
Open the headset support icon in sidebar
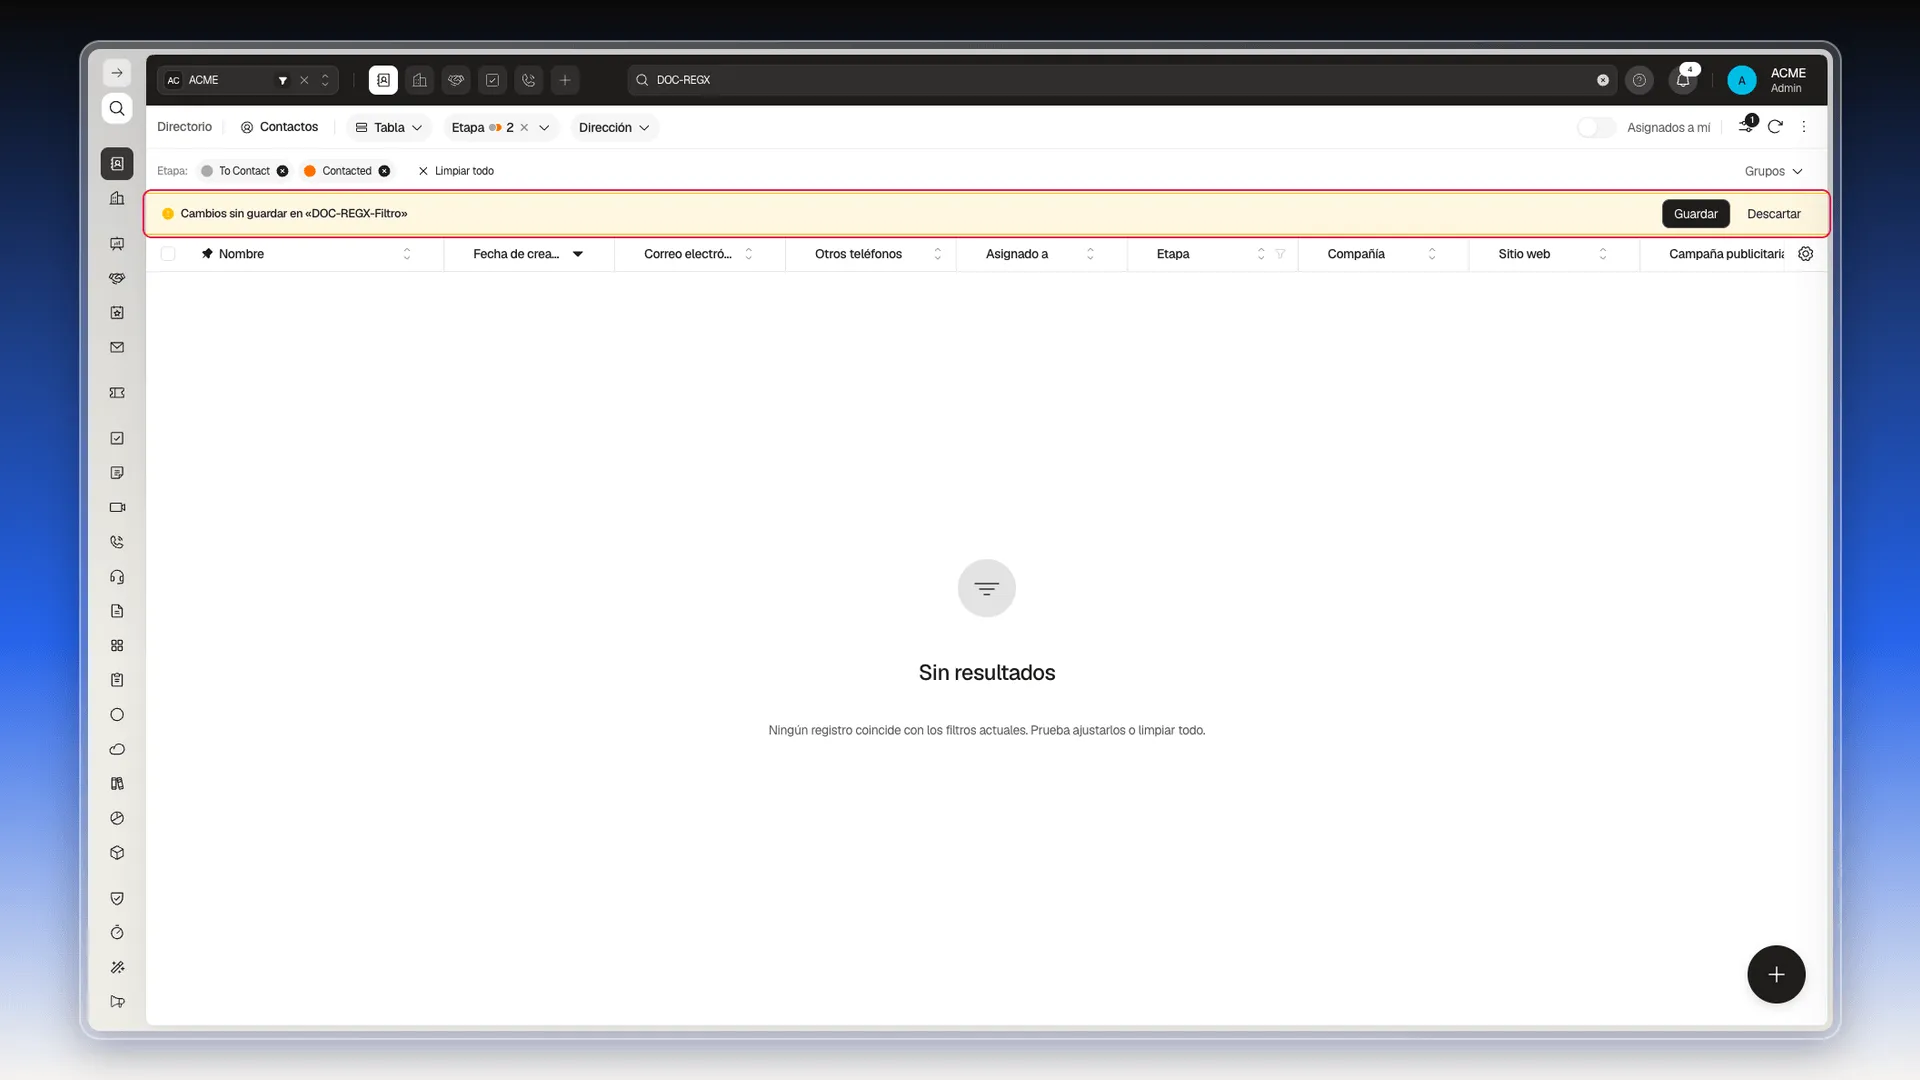[117, 577]
